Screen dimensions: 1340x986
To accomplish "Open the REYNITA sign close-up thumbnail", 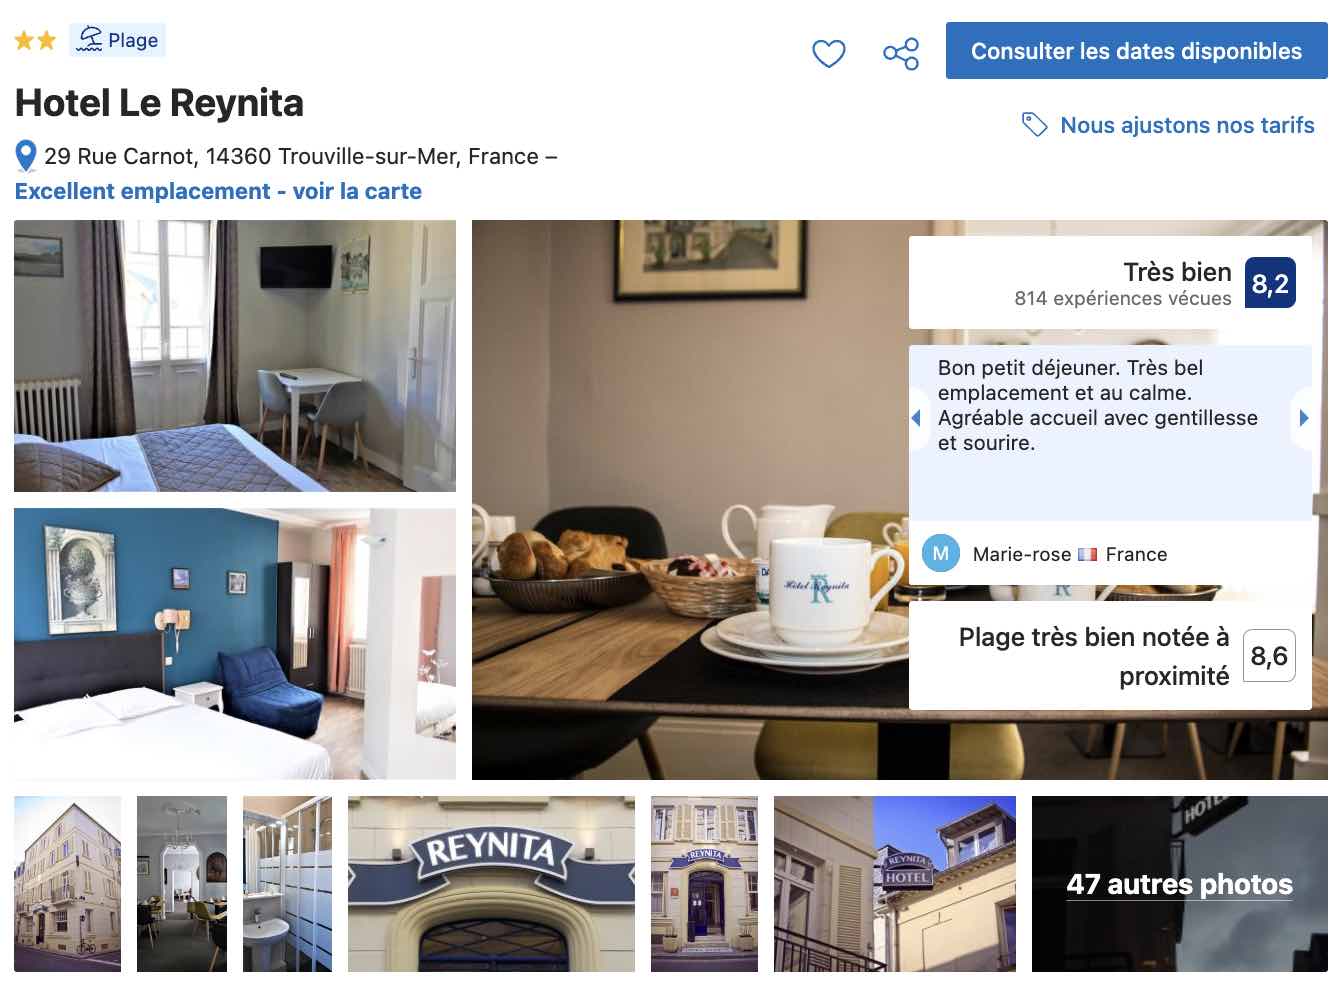I will [x=491, y=884].
